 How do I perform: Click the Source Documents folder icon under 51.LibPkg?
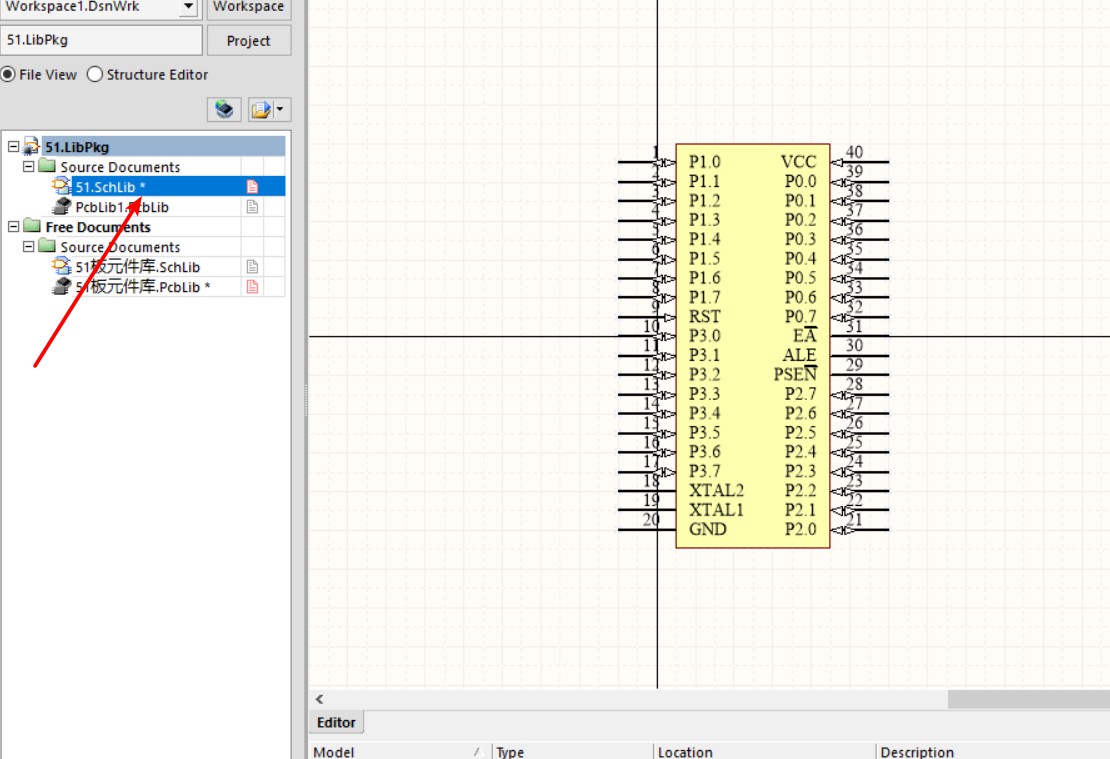[47, 166]
